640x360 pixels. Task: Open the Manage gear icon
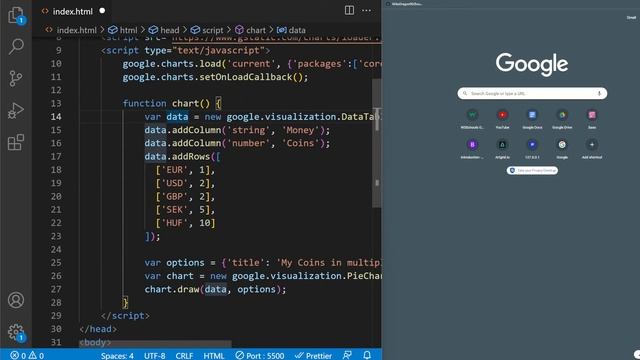click(16, 332)
